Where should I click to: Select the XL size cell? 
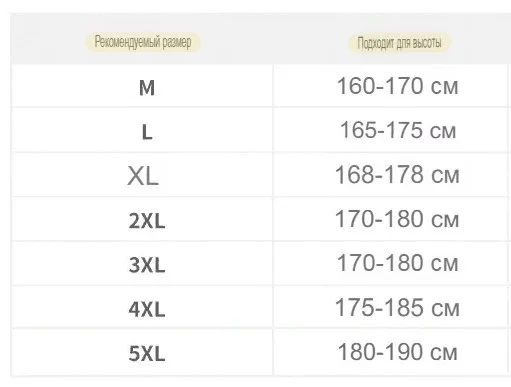[x=143, y=176]
